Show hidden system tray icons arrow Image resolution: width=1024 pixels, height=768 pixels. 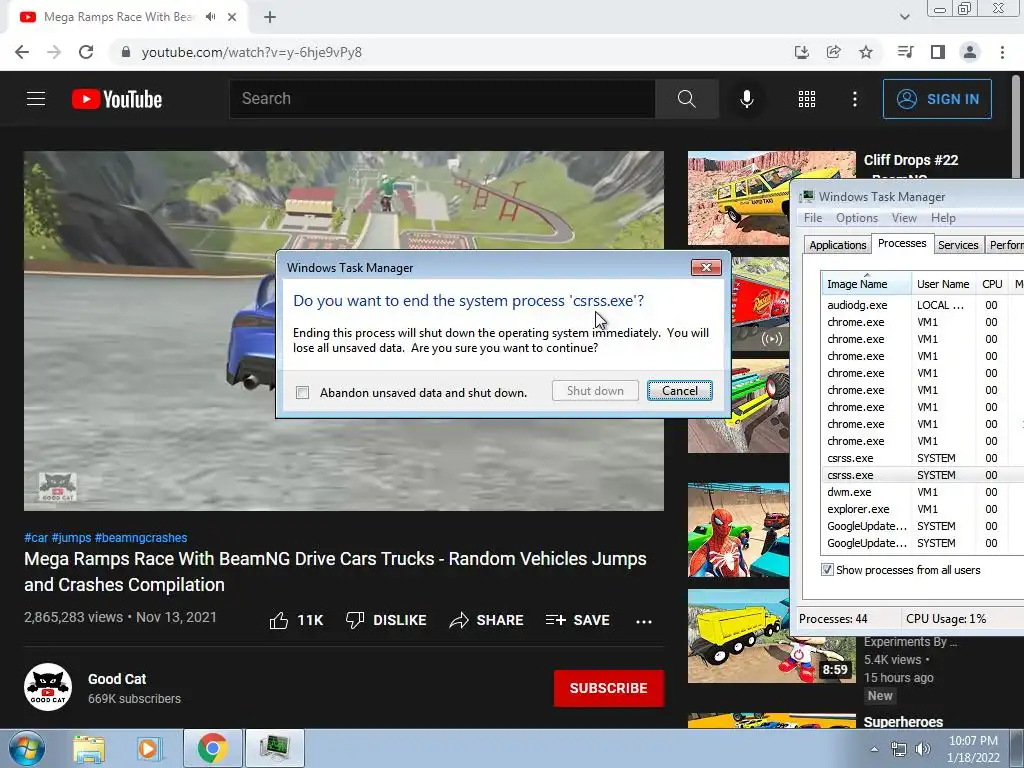(874, 749)
